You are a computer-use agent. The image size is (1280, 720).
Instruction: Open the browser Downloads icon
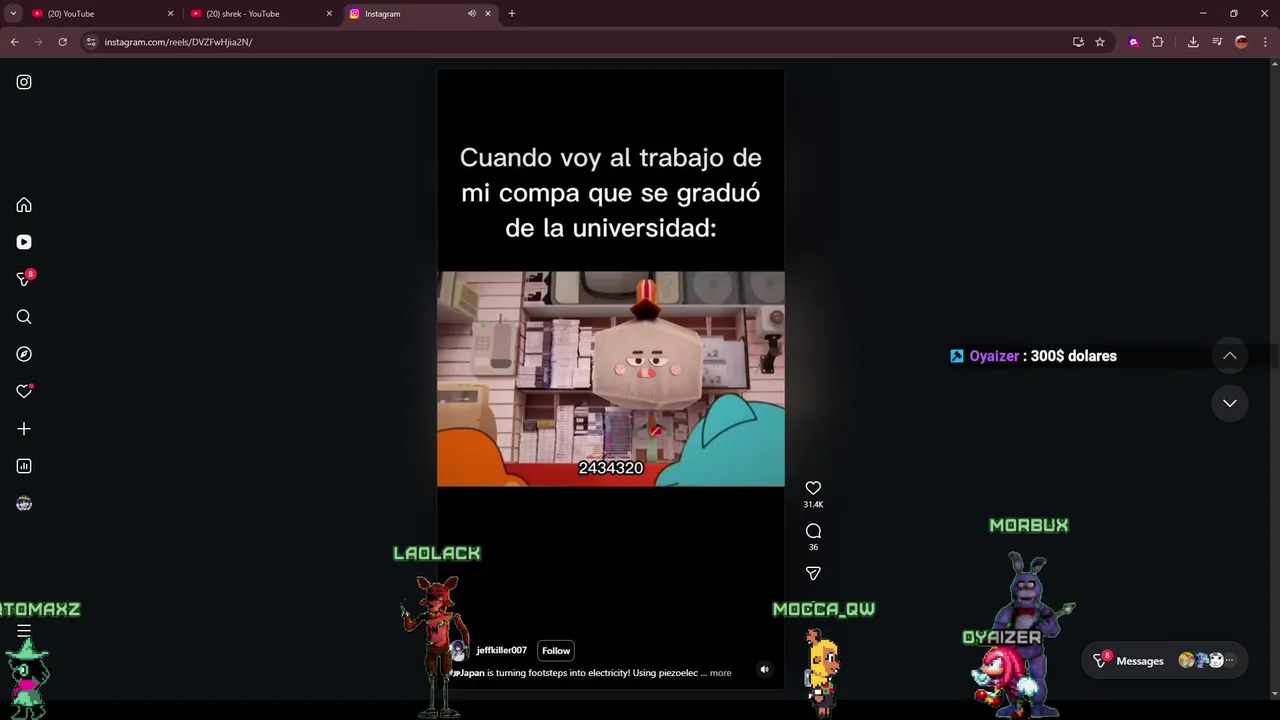pos(1193,42)
